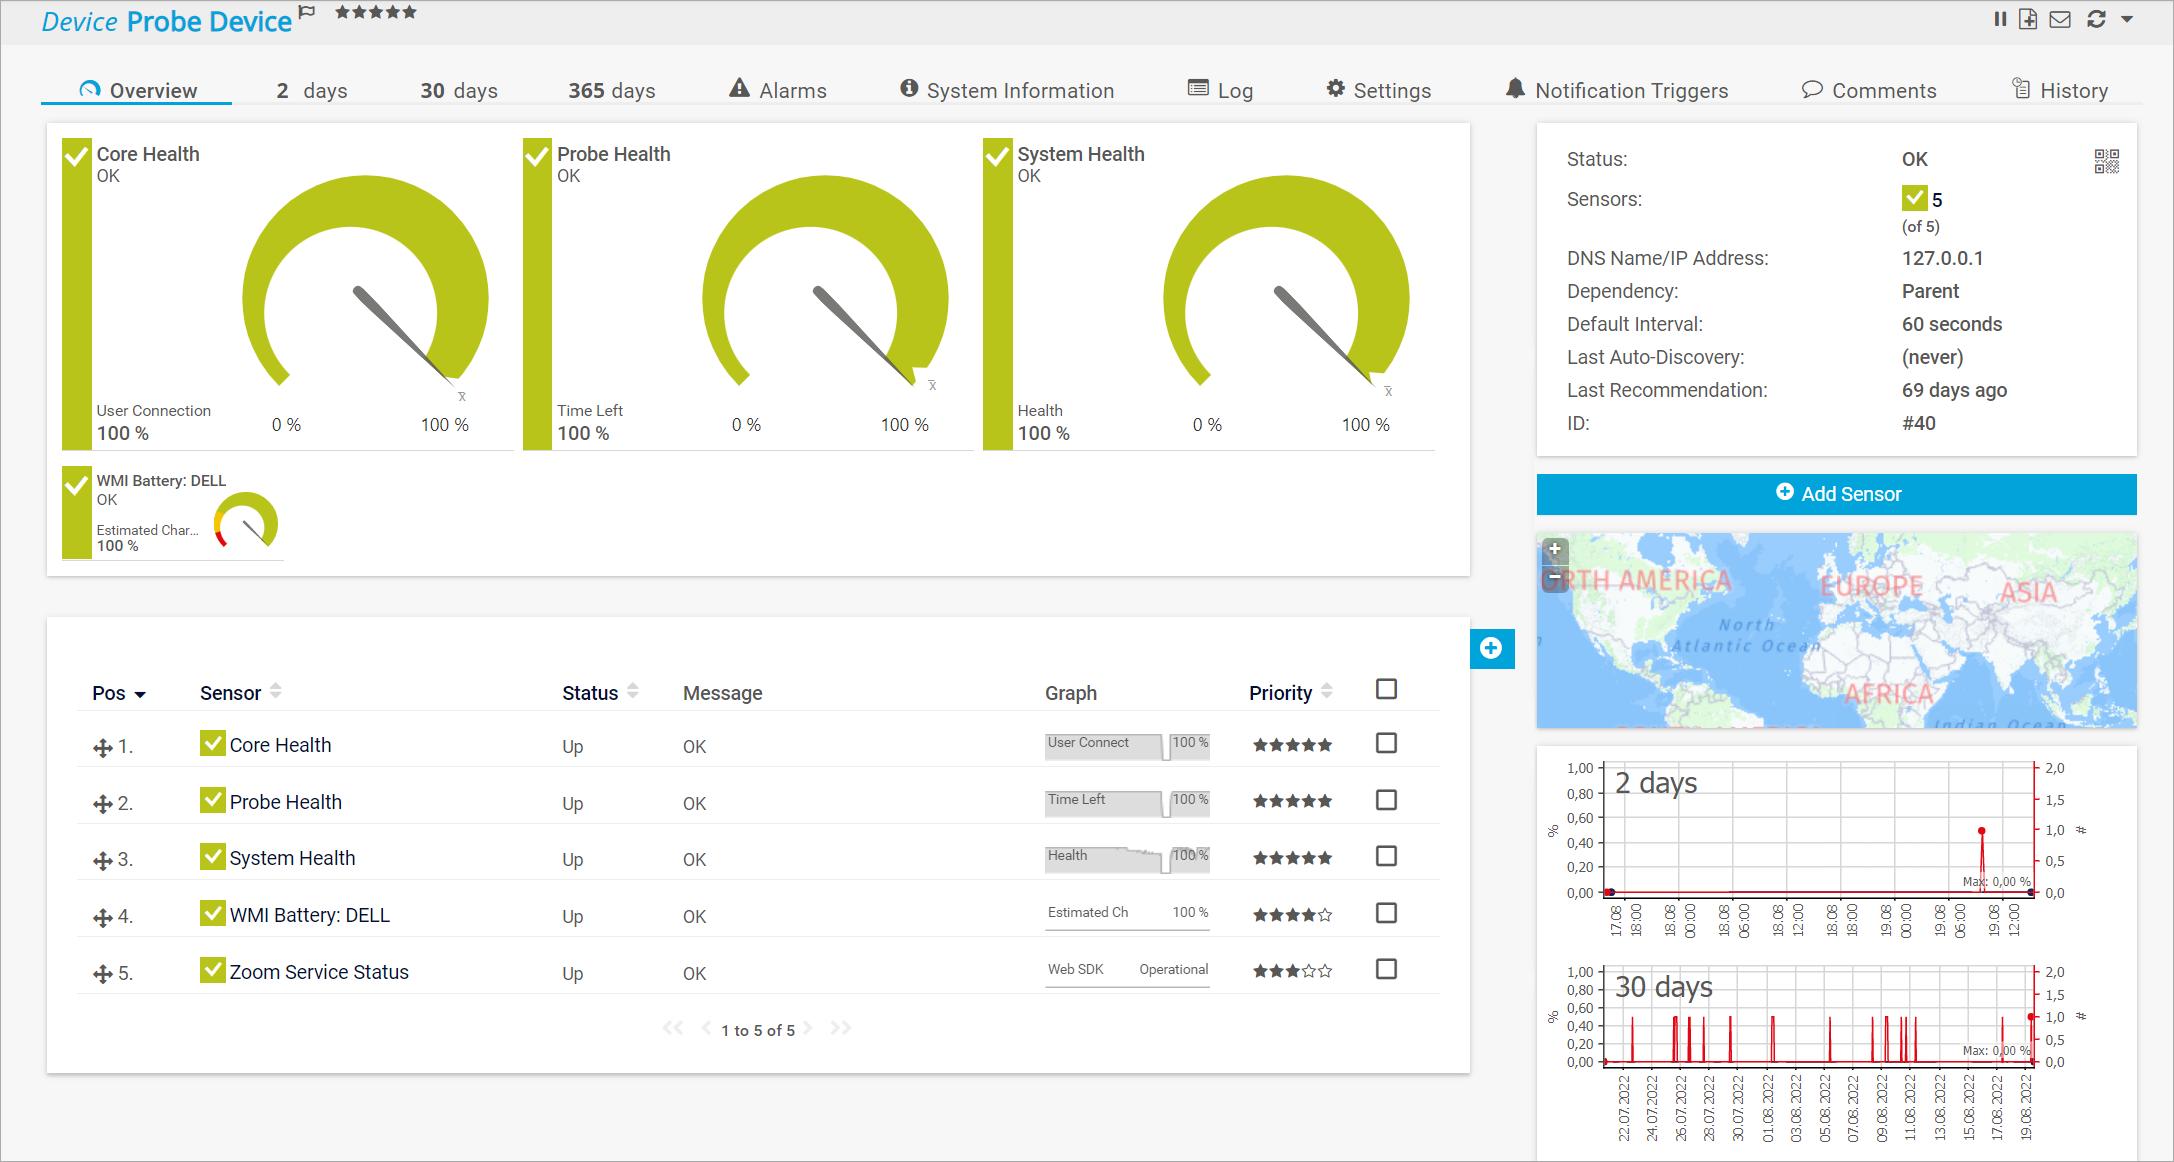Sort table by Priority column
This screenshot has width=2174, height=1162.
coord(1290,693)
